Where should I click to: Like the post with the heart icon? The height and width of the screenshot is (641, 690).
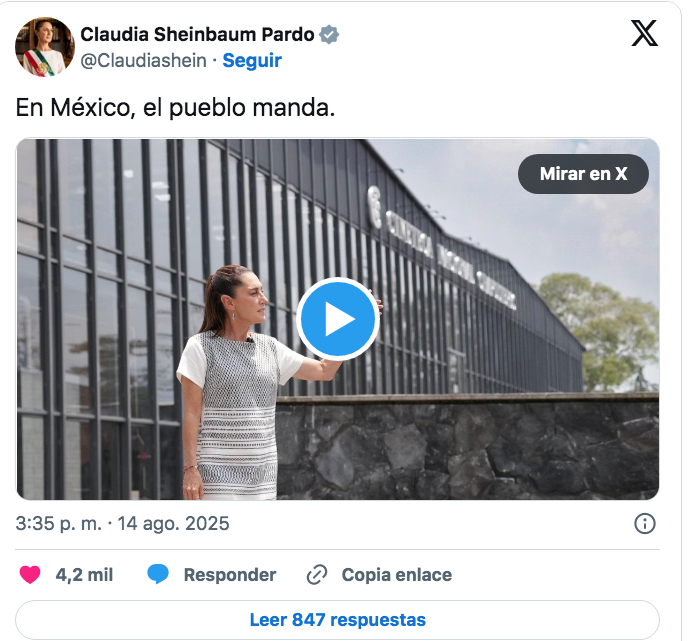click(30, 575)
